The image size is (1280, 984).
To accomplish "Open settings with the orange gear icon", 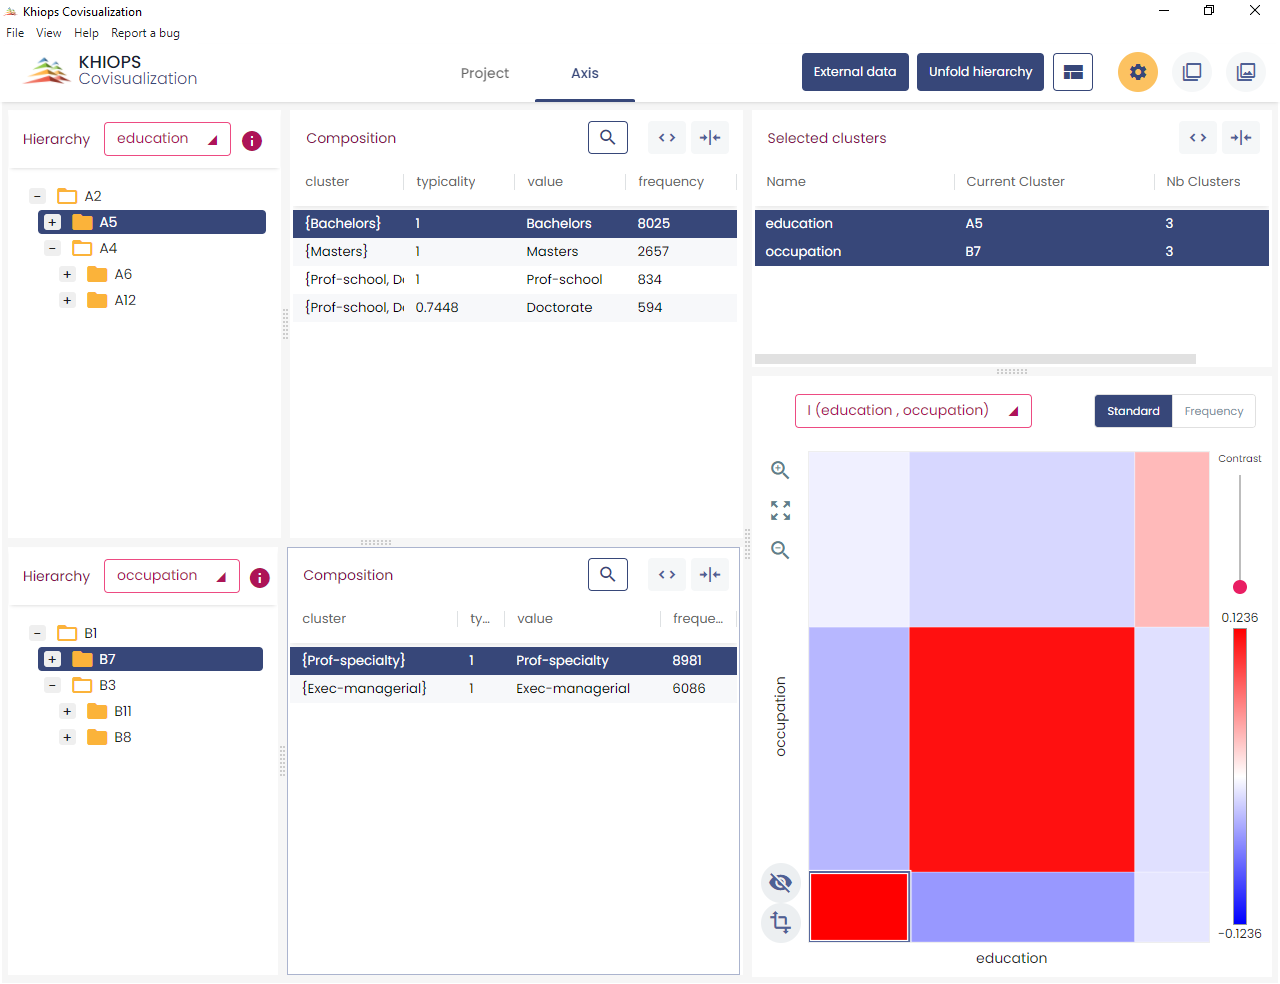I will [x=1137, y=72].
